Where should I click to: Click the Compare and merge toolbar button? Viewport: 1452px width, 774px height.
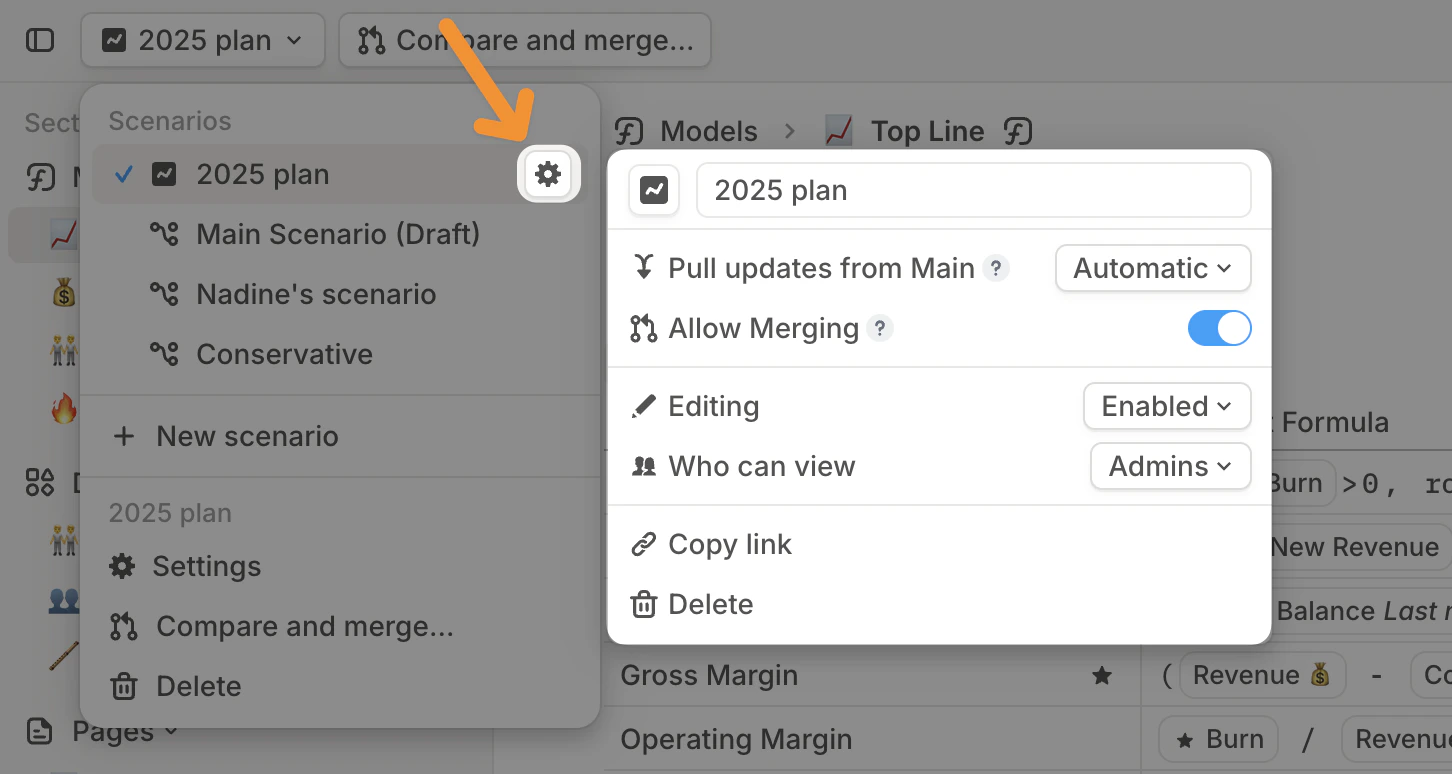pyautogui.click(x=525, y=40)
